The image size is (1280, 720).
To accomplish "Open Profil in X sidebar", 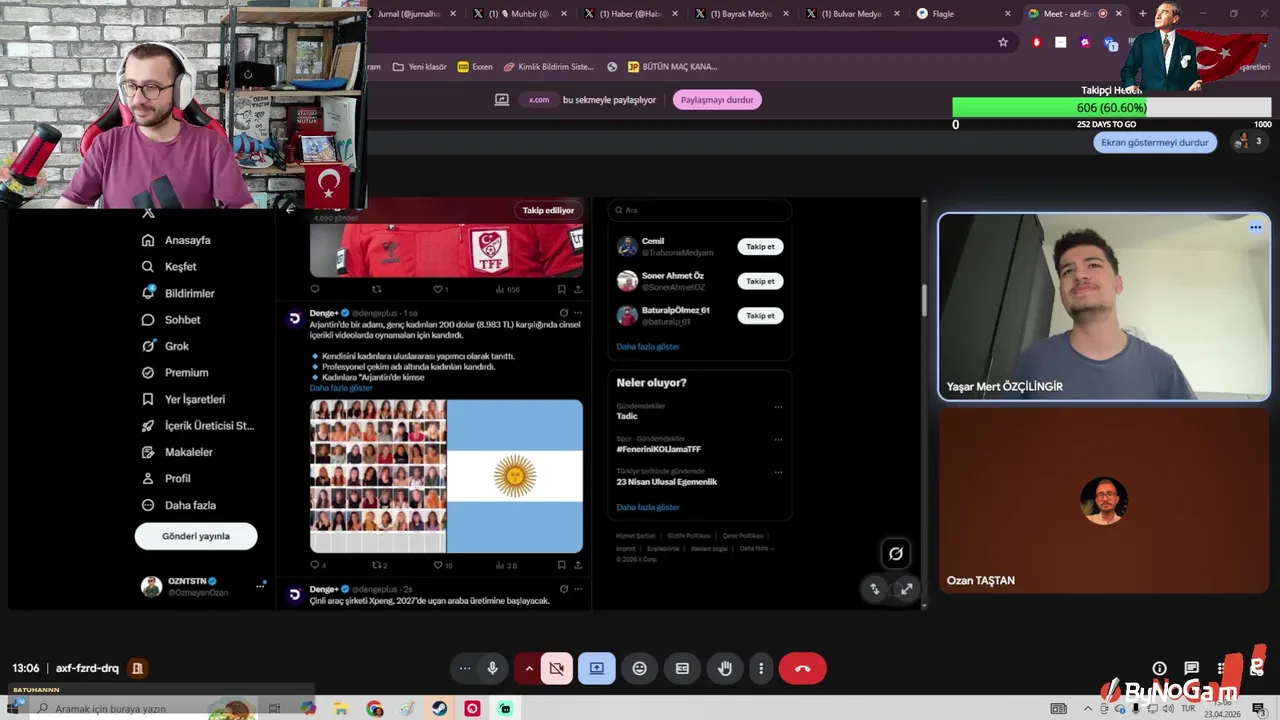I will pyautogui.click(x=166, y=478).
